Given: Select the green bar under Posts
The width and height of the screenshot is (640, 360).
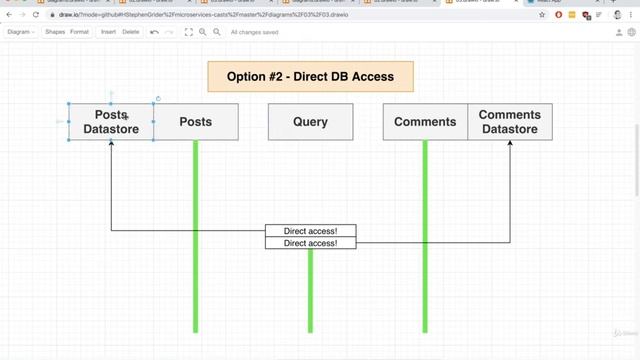Looking at the screenshot, I should coord(196,236).
